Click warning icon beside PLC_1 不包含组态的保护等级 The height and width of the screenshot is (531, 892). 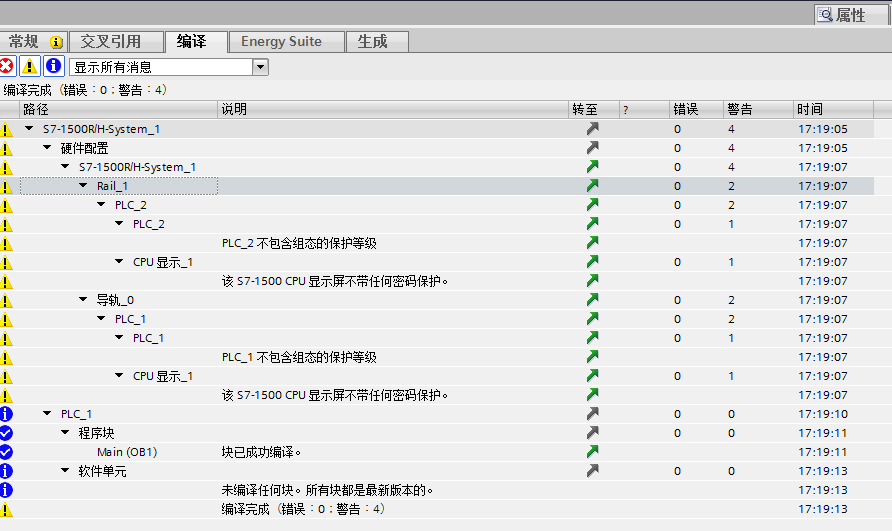[x=6, y=357]
